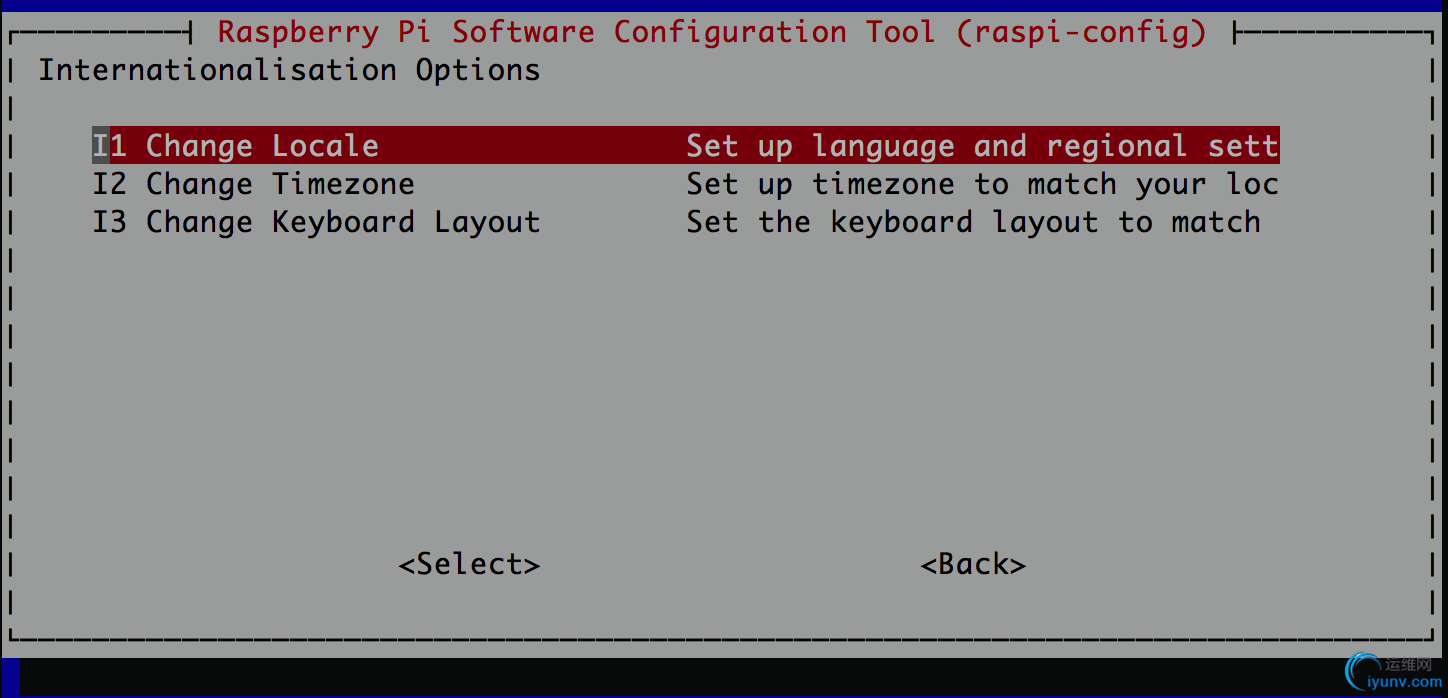Click the description 'Set up language and regional sett'

tap(983, 146)
